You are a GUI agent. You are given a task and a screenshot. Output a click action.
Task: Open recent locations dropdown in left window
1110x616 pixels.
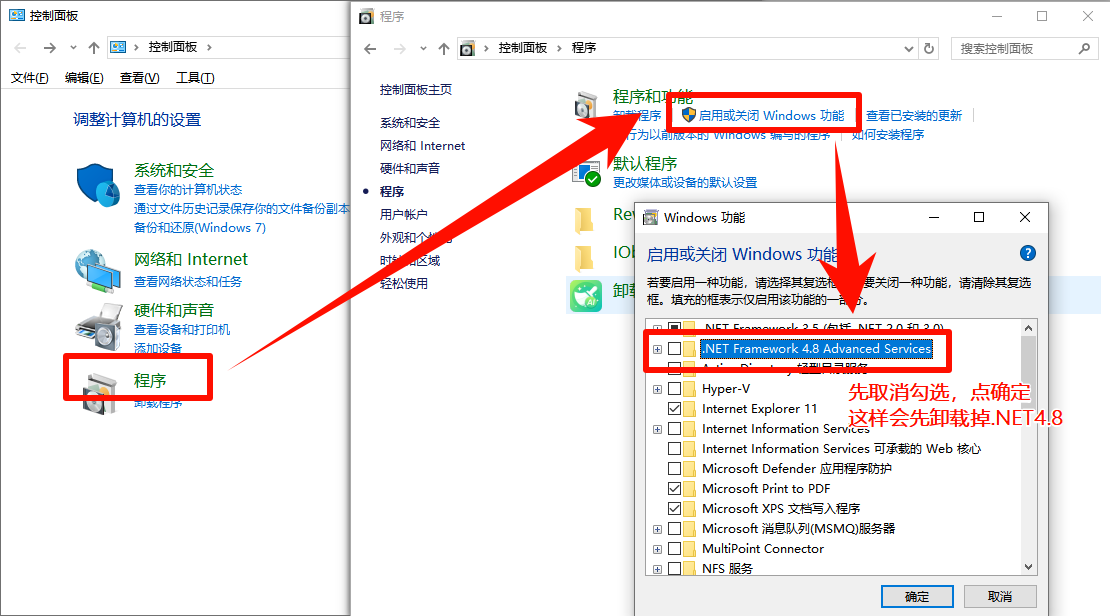(73, 47)
